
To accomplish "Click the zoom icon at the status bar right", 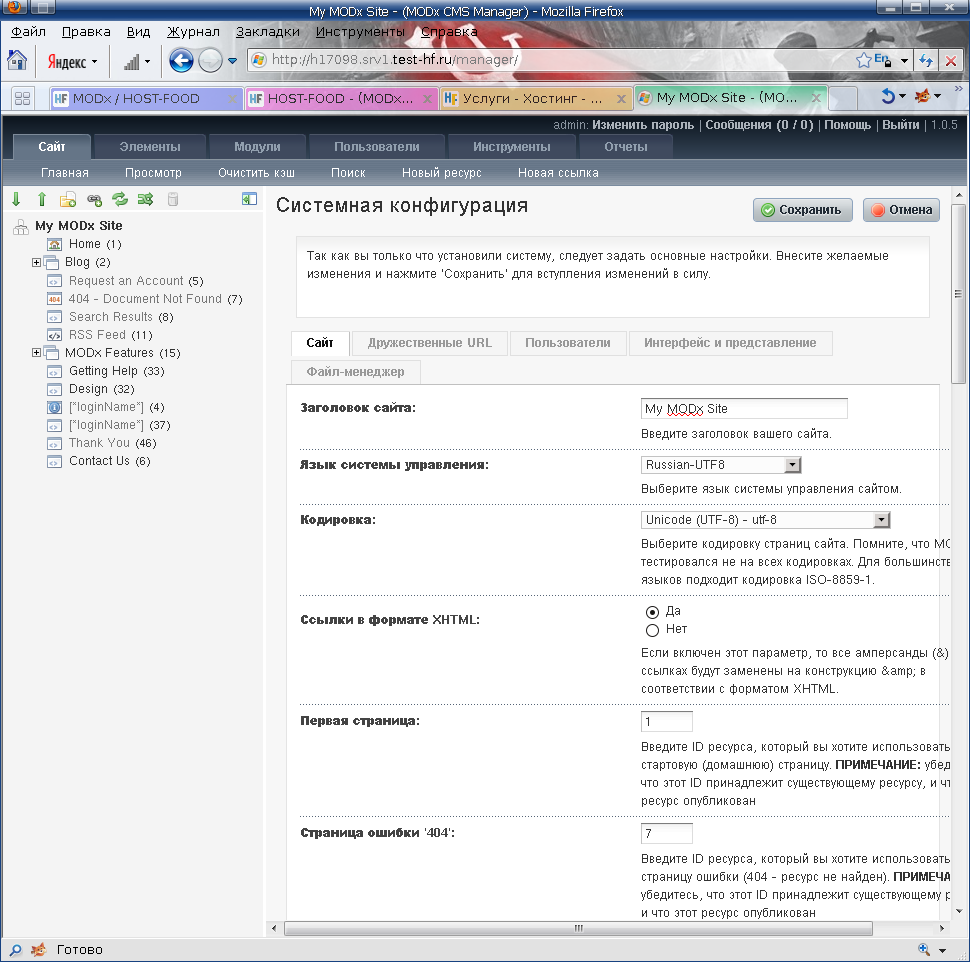I will [x=924, y=950].
